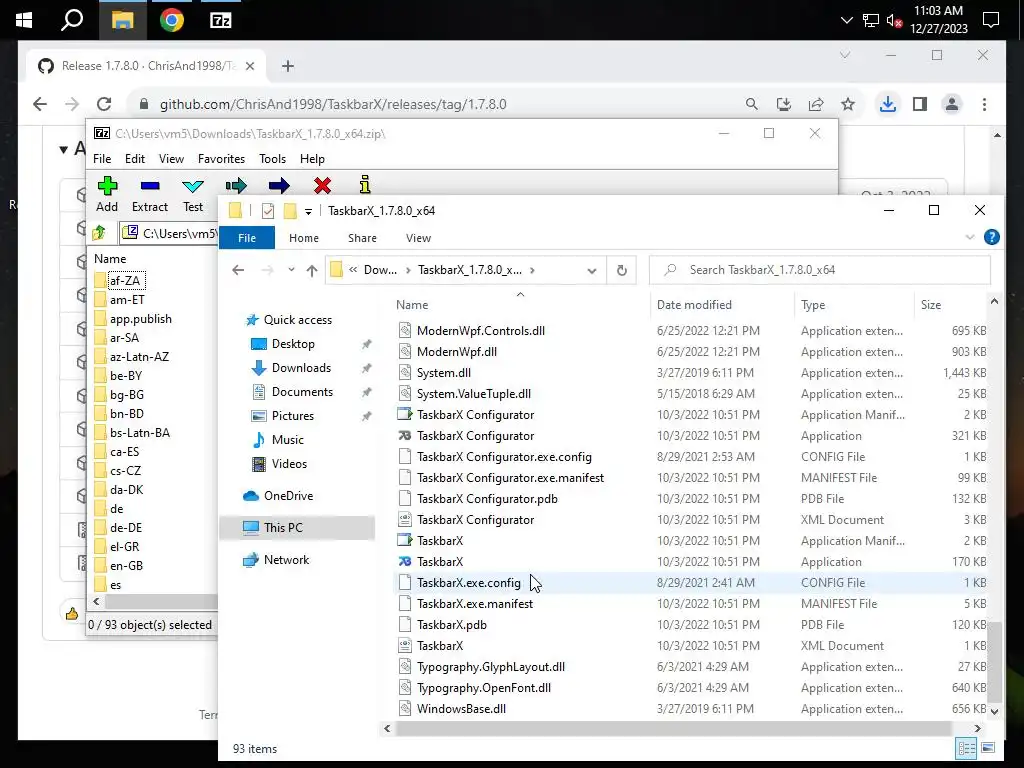Open taskbar search
Image resolution: width=1024 pixels, height=768 pixels.
(x=72, y=20)
